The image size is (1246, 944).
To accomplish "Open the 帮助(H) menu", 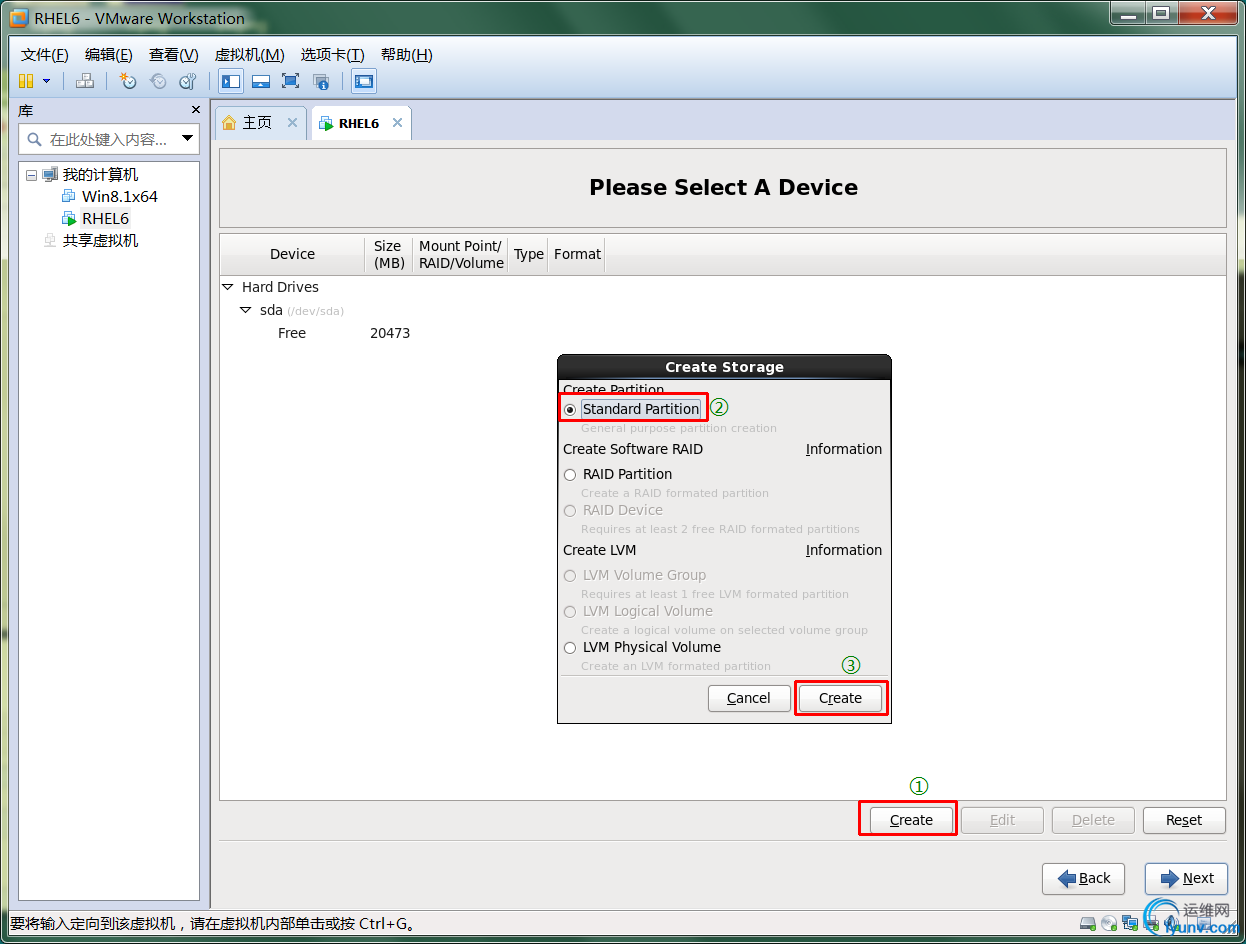I will (407, 55).
